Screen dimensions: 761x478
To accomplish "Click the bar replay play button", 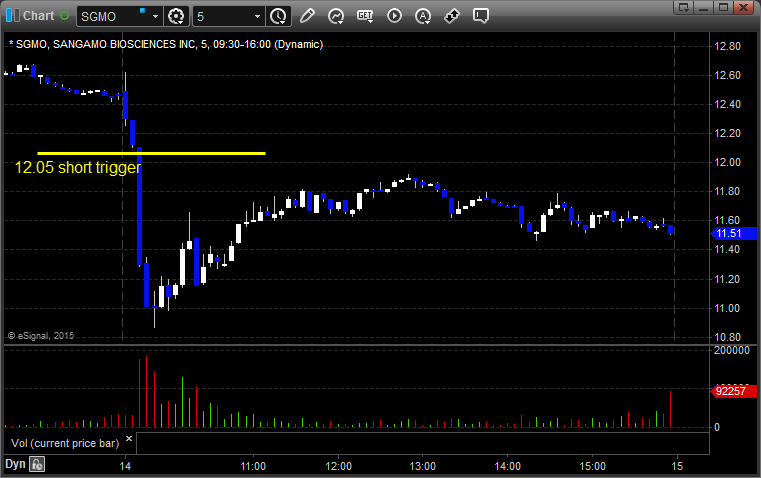I will [394, 16].
